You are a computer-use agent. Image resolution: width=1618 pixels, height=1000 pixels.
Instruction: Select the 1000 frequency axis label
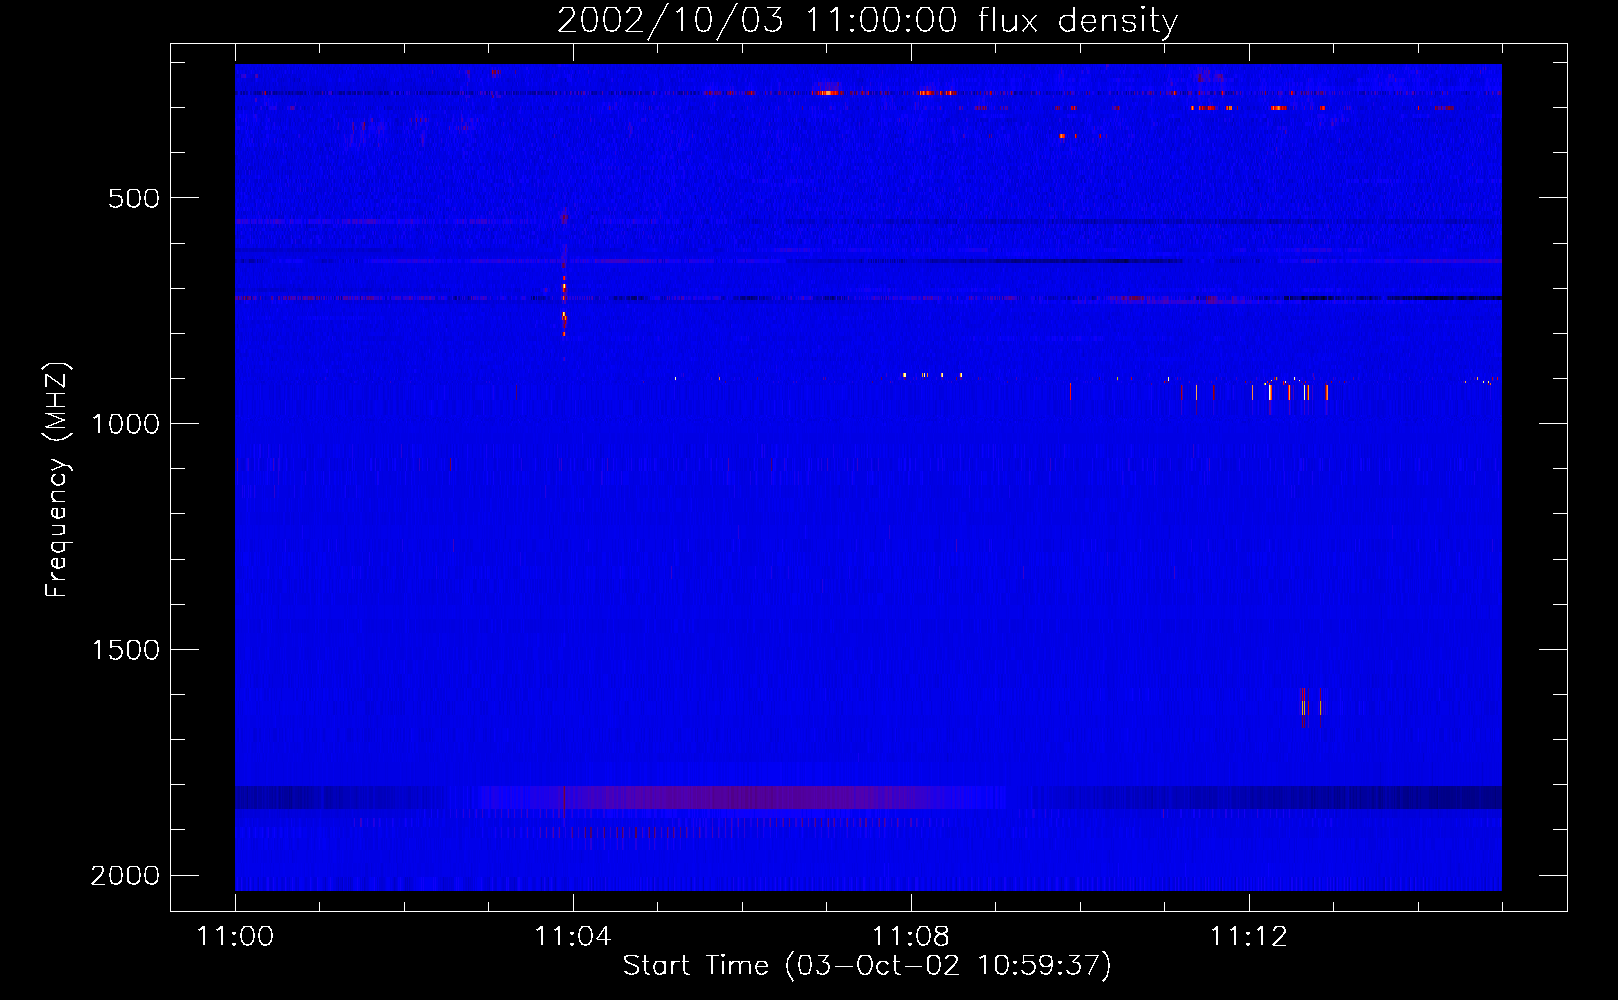(x=125, y=424)
